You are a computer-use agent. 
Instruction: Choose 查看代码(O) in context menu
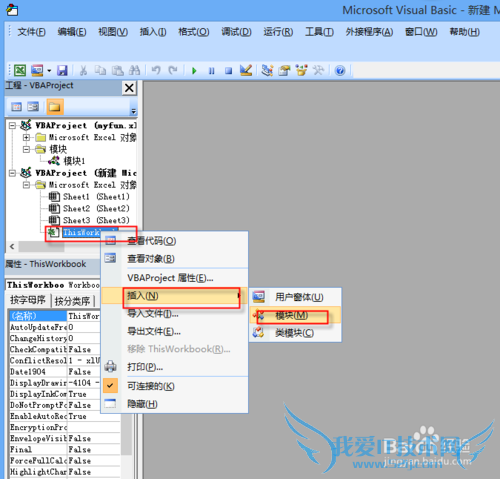175,241
